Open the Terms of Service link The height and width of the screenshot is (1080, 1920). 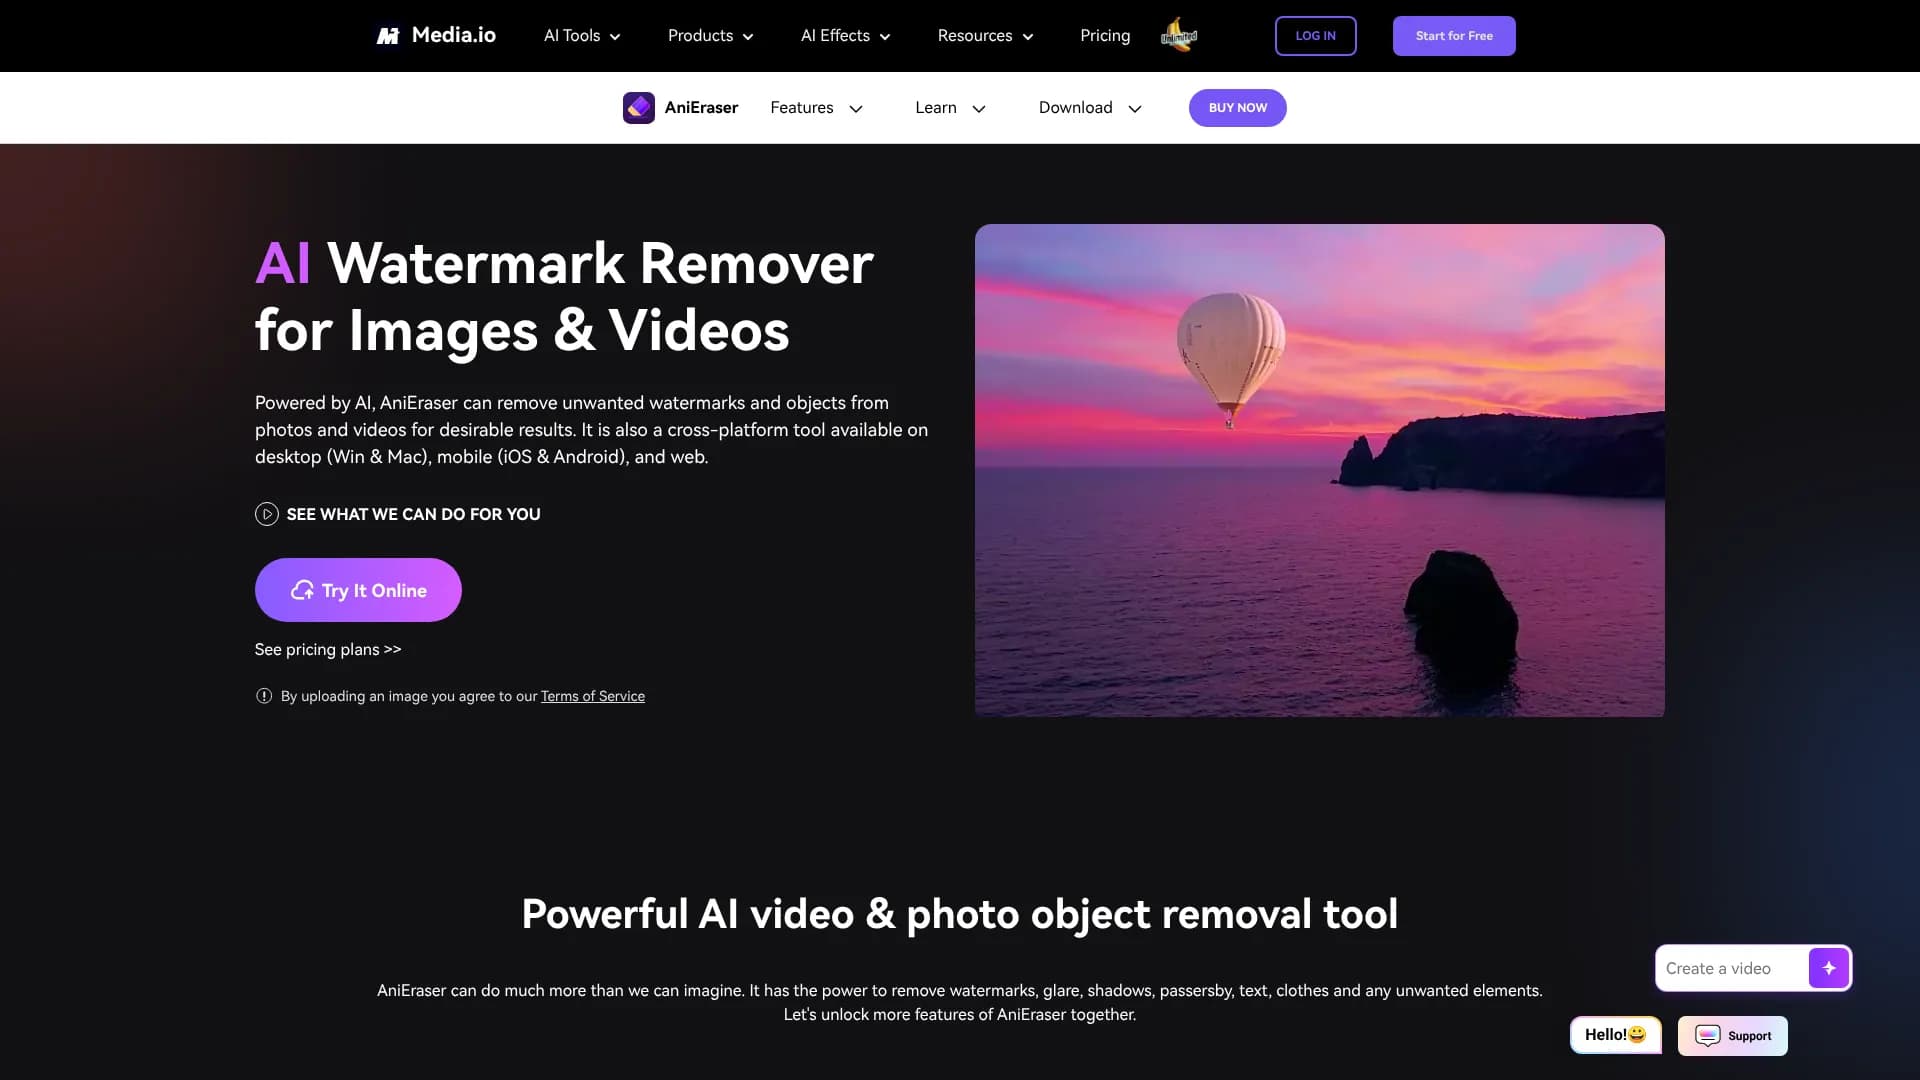[x=592, y=696]
